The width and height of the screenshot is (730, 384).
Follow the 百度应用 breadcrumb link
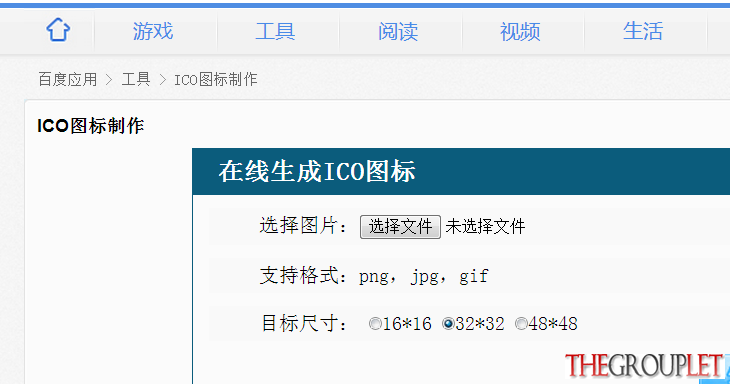pos(68,80)
